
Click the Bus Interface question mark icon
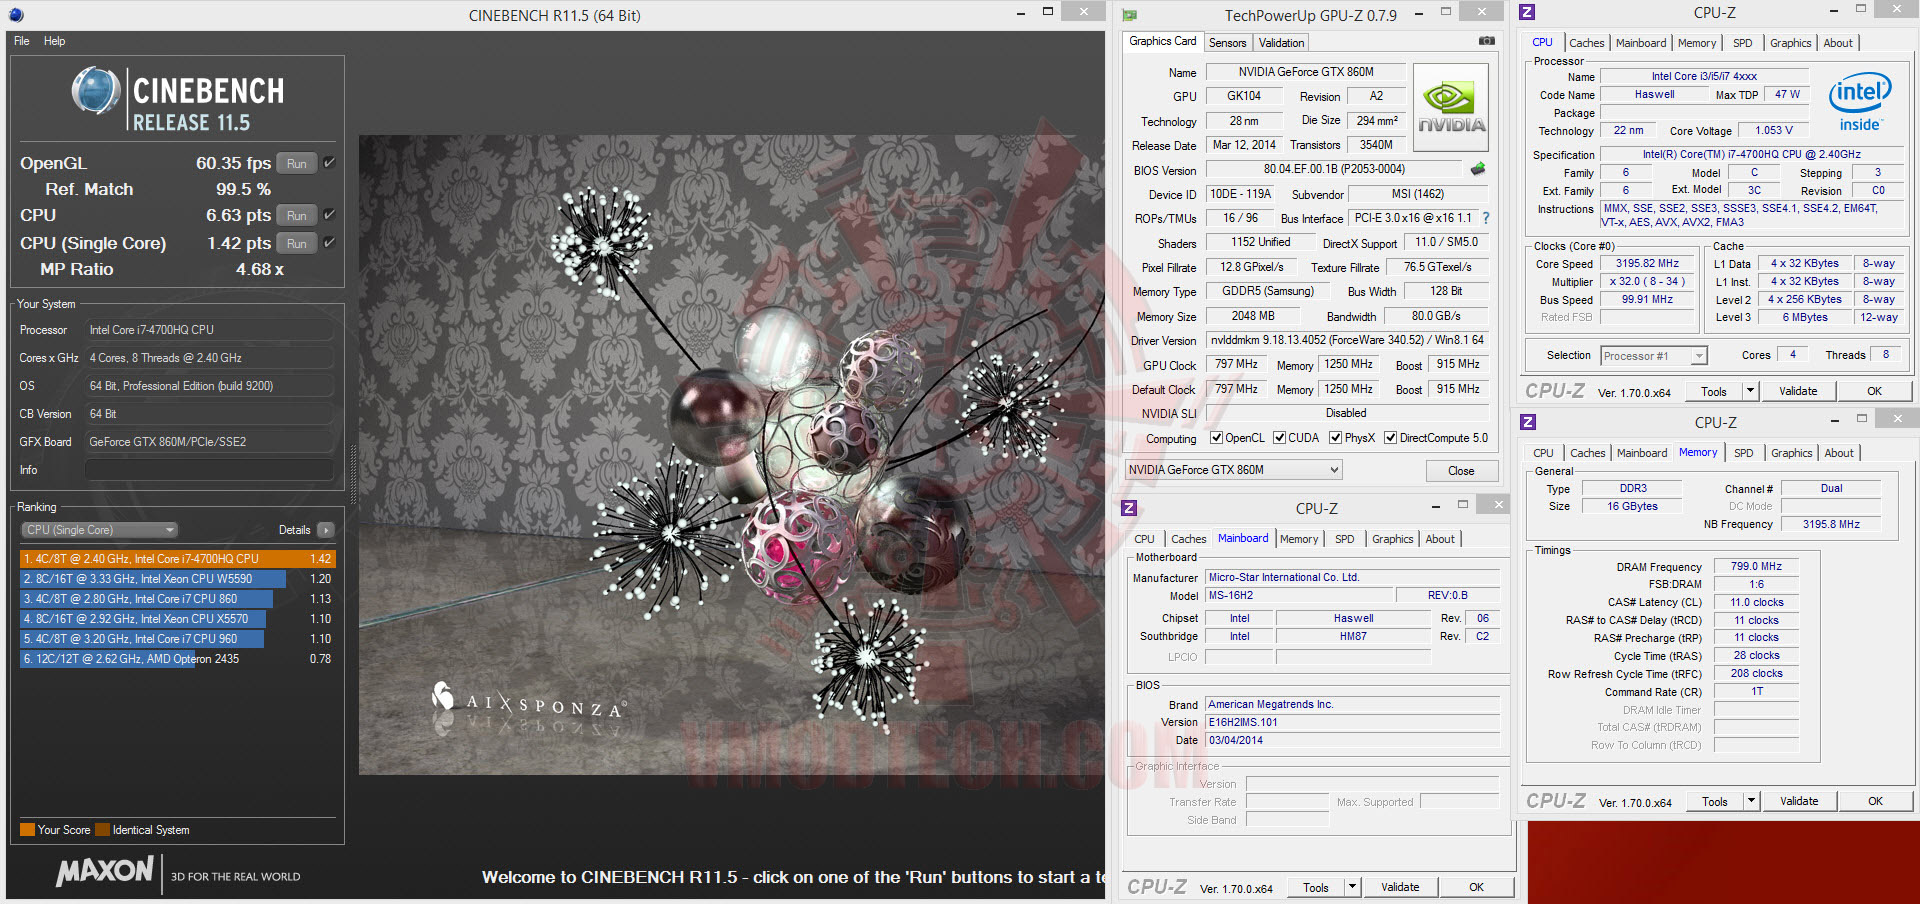(x=1486, y=218)
